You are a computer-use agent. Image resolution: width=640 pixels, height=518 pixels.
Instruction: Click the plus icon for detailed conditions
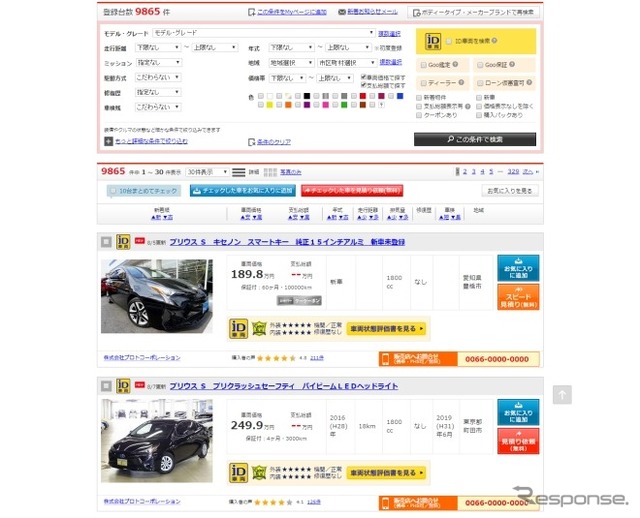pos(108,141)
